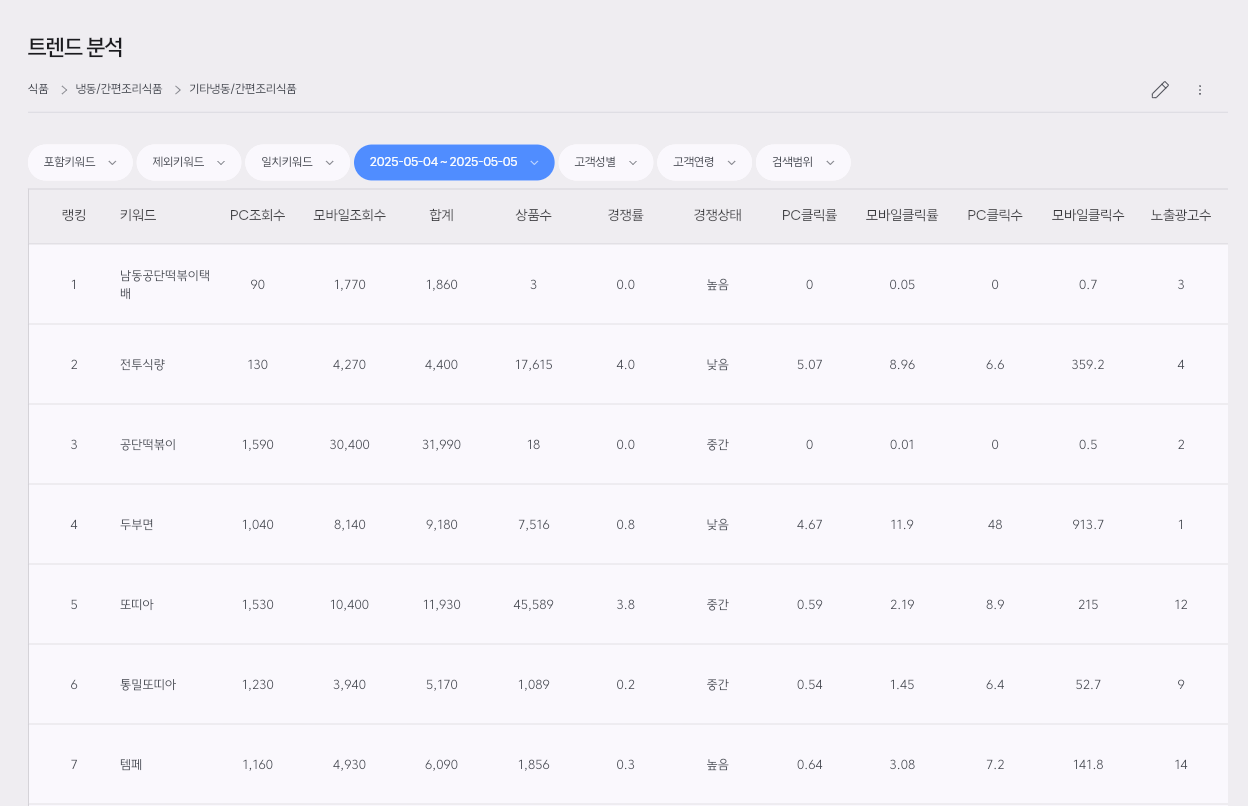Sort by 노출광고수 column header
This screenshot has width=1248, height=806.
[x=1181, y=215]
